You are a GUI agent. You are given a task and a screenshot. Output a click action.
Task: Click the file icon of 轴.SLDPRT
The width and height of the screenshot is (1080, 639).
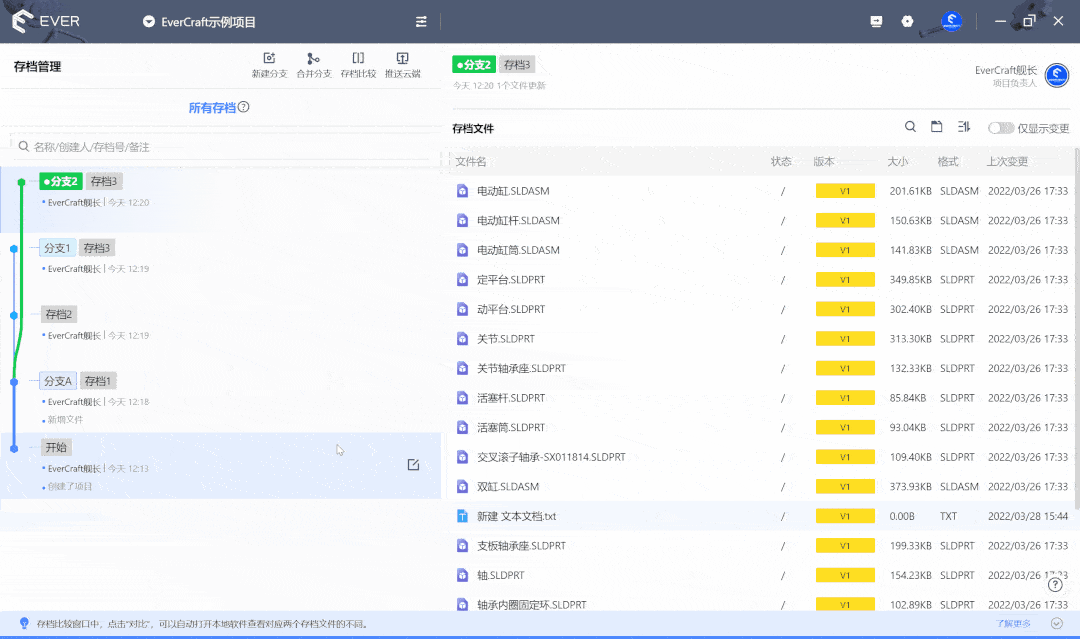pos(463,576)
